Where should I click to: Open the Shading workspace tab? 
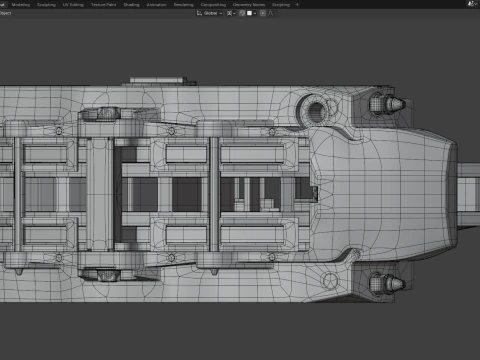click(x=131, y=5)
